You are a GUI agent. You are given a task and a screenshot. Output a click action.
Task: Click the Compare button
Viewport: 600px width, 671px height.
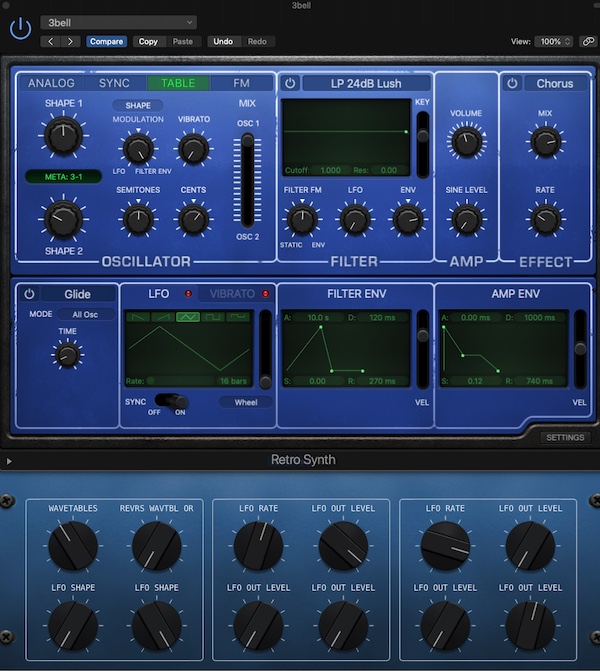click(x=107, y=42)
